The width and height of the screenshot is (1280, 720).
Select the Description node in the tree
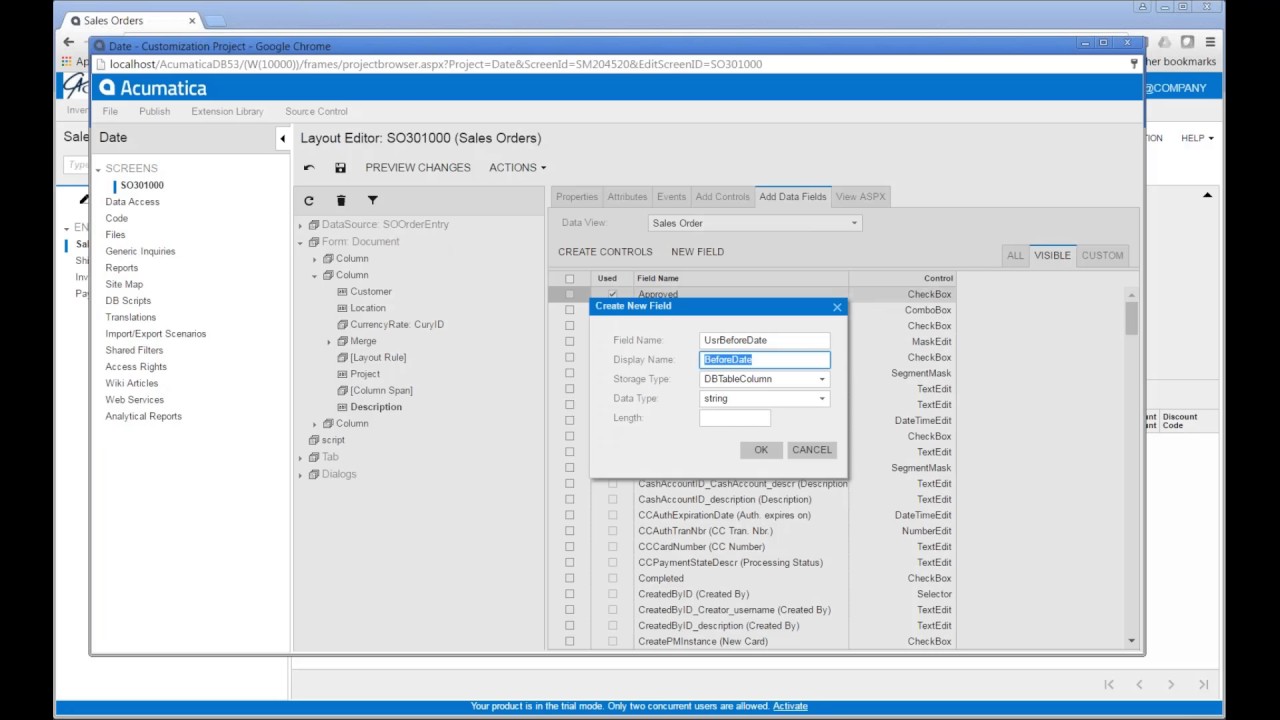point(376,407)
